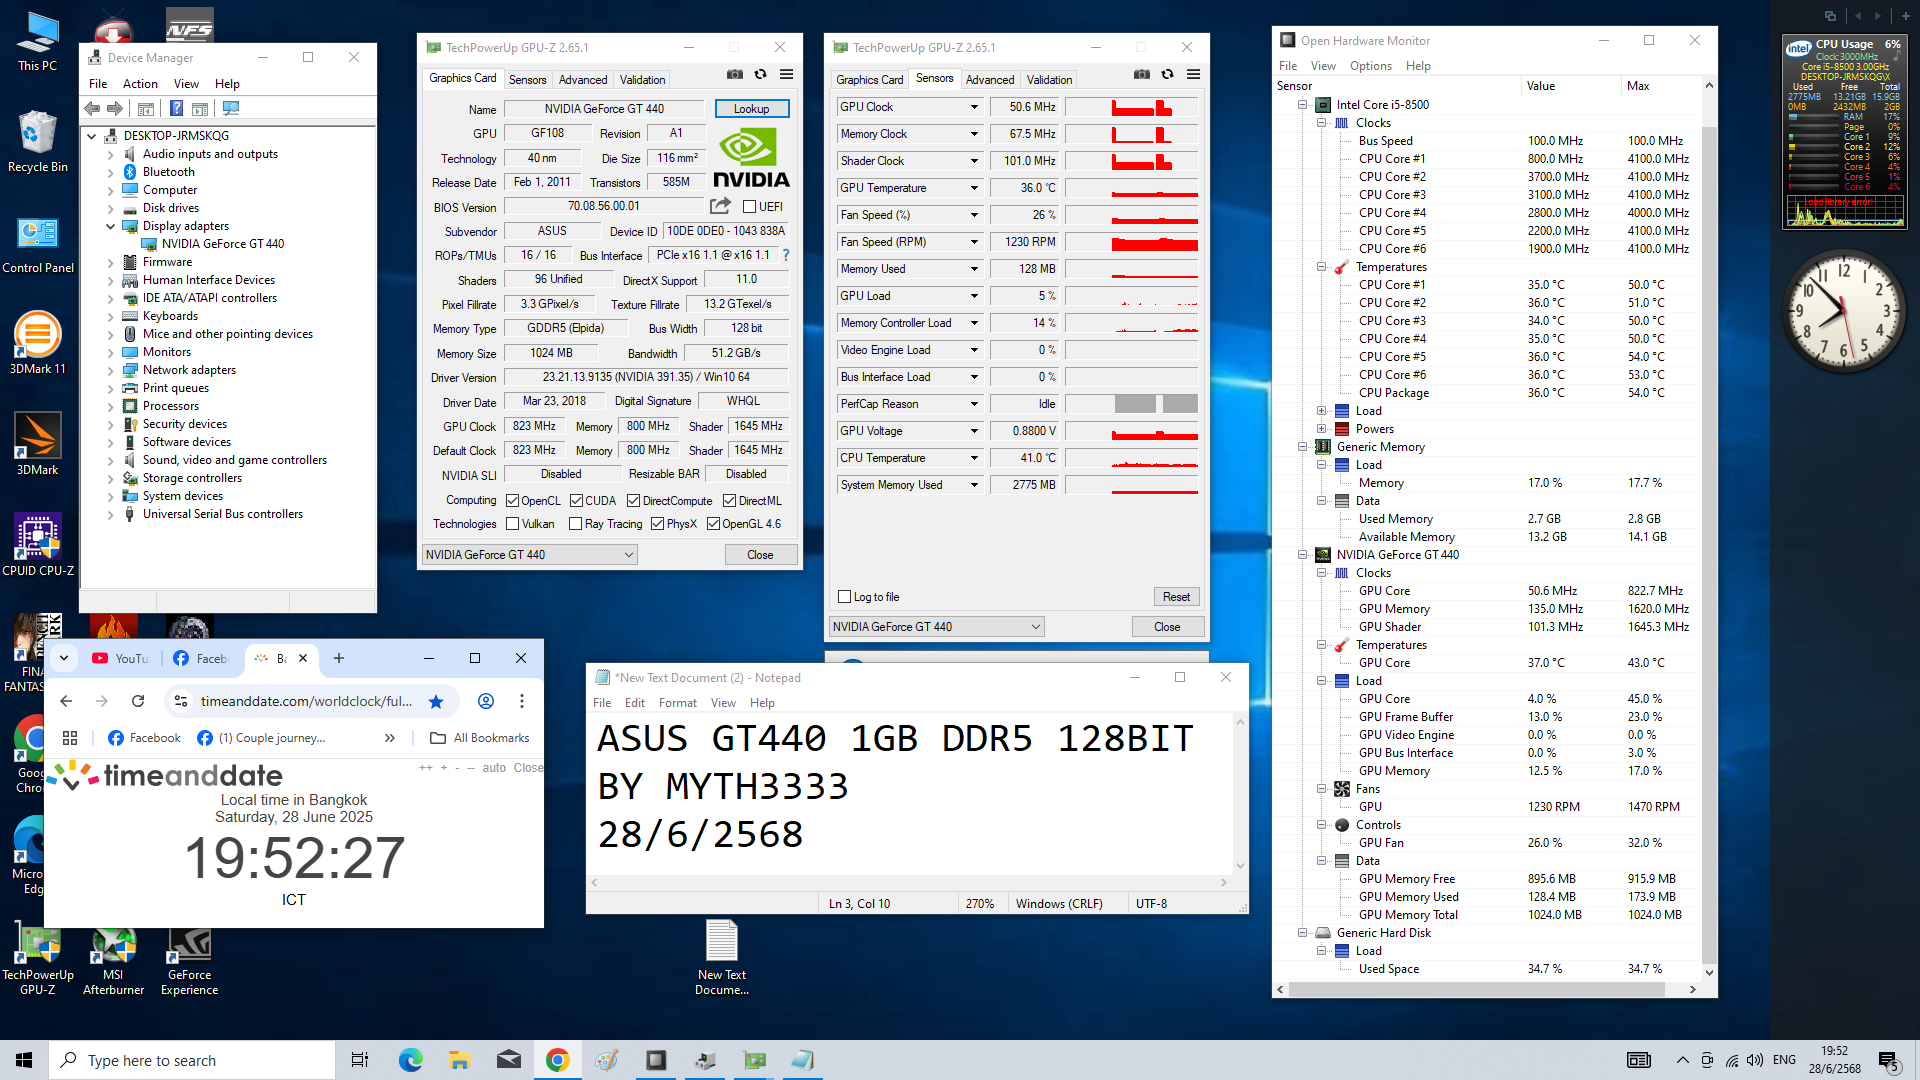This screenshot has height=1080, width=1920.
Task: Select NVIDIA GeForce GT 440 in Device Manager
Action: click(x=222, y=244)
